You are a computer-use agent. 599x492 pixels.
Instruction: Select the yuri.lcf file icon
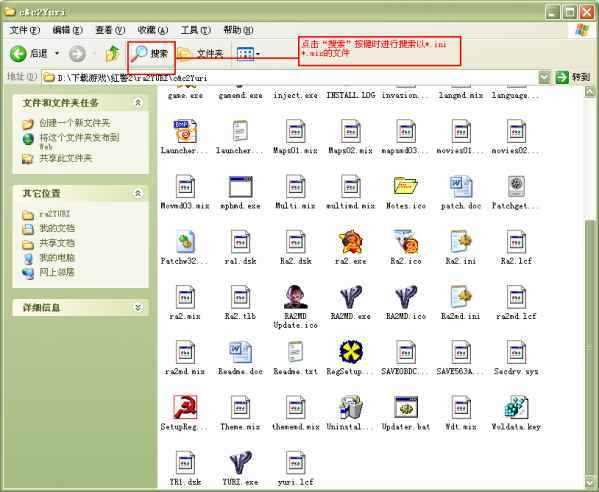[295, 463]
